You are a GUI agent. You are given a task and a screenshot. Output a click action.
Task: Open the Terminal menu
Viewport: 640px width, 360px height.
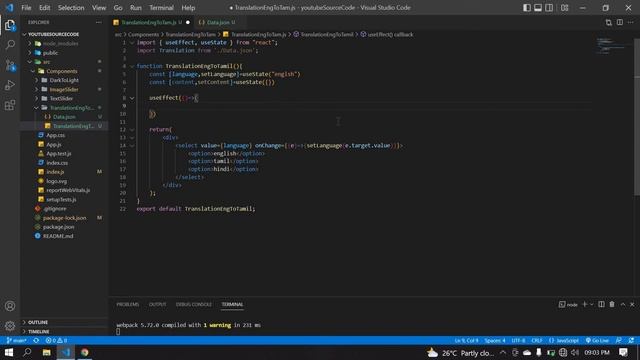pyautogui.click(x=161, y=8)
